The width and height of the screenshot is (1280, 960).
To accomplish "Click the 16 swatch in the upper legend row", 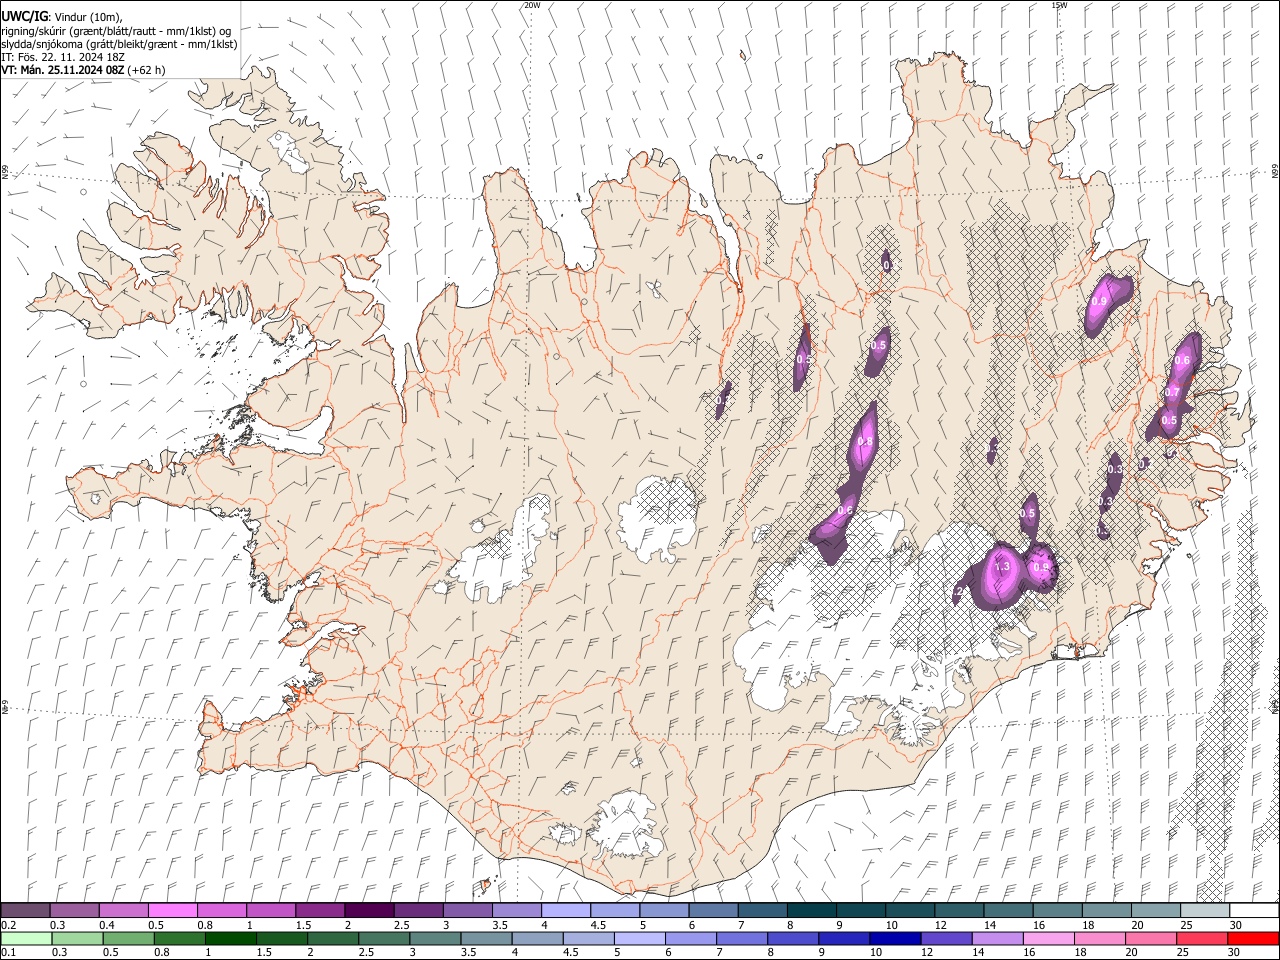I will click(x=1057, y=910).
